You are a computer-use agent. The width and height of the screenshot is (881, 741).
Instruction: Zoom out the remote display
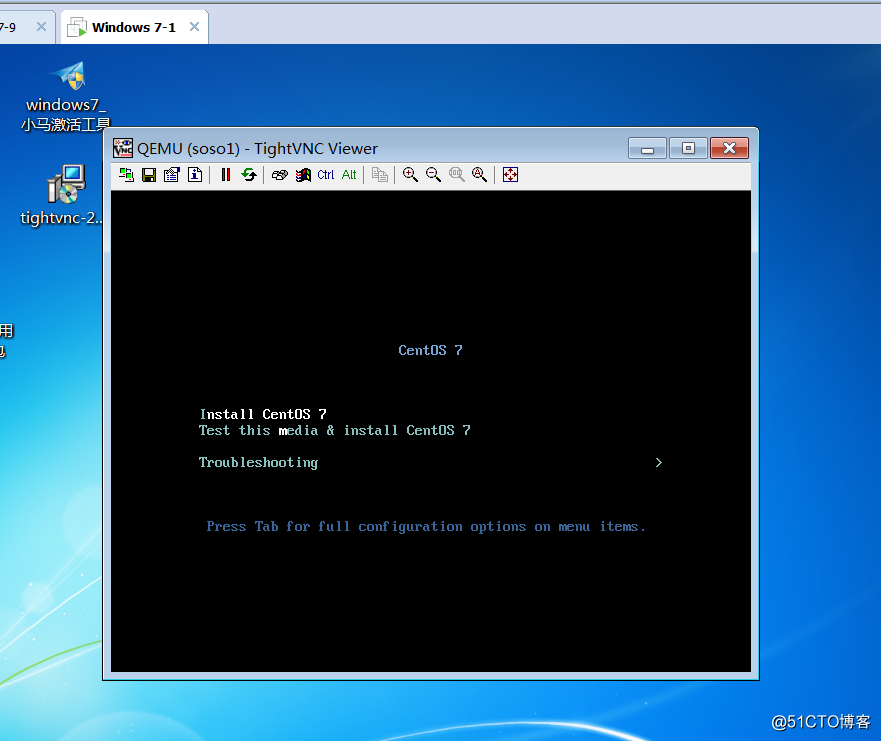point(433,175)
